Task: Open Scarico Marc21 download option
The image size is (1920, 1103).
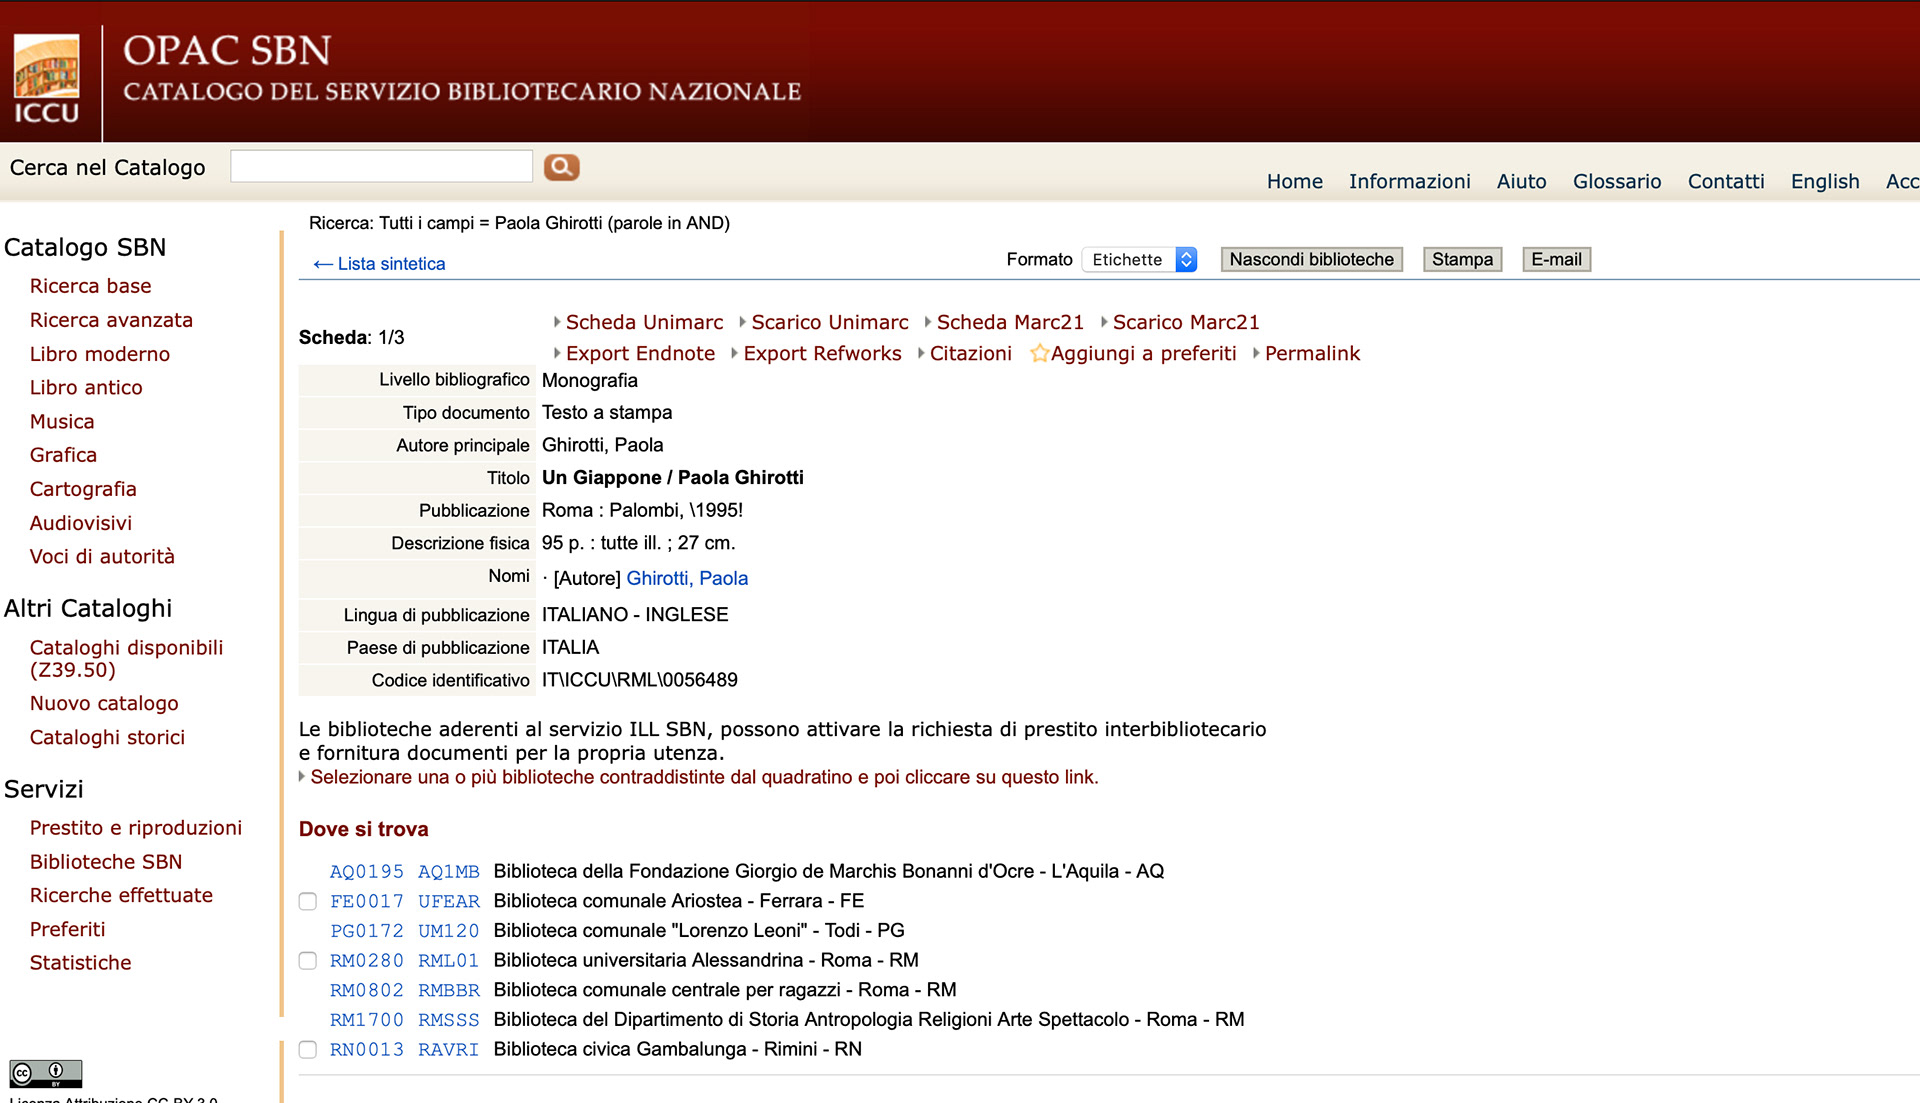Action: (1185, 322)
